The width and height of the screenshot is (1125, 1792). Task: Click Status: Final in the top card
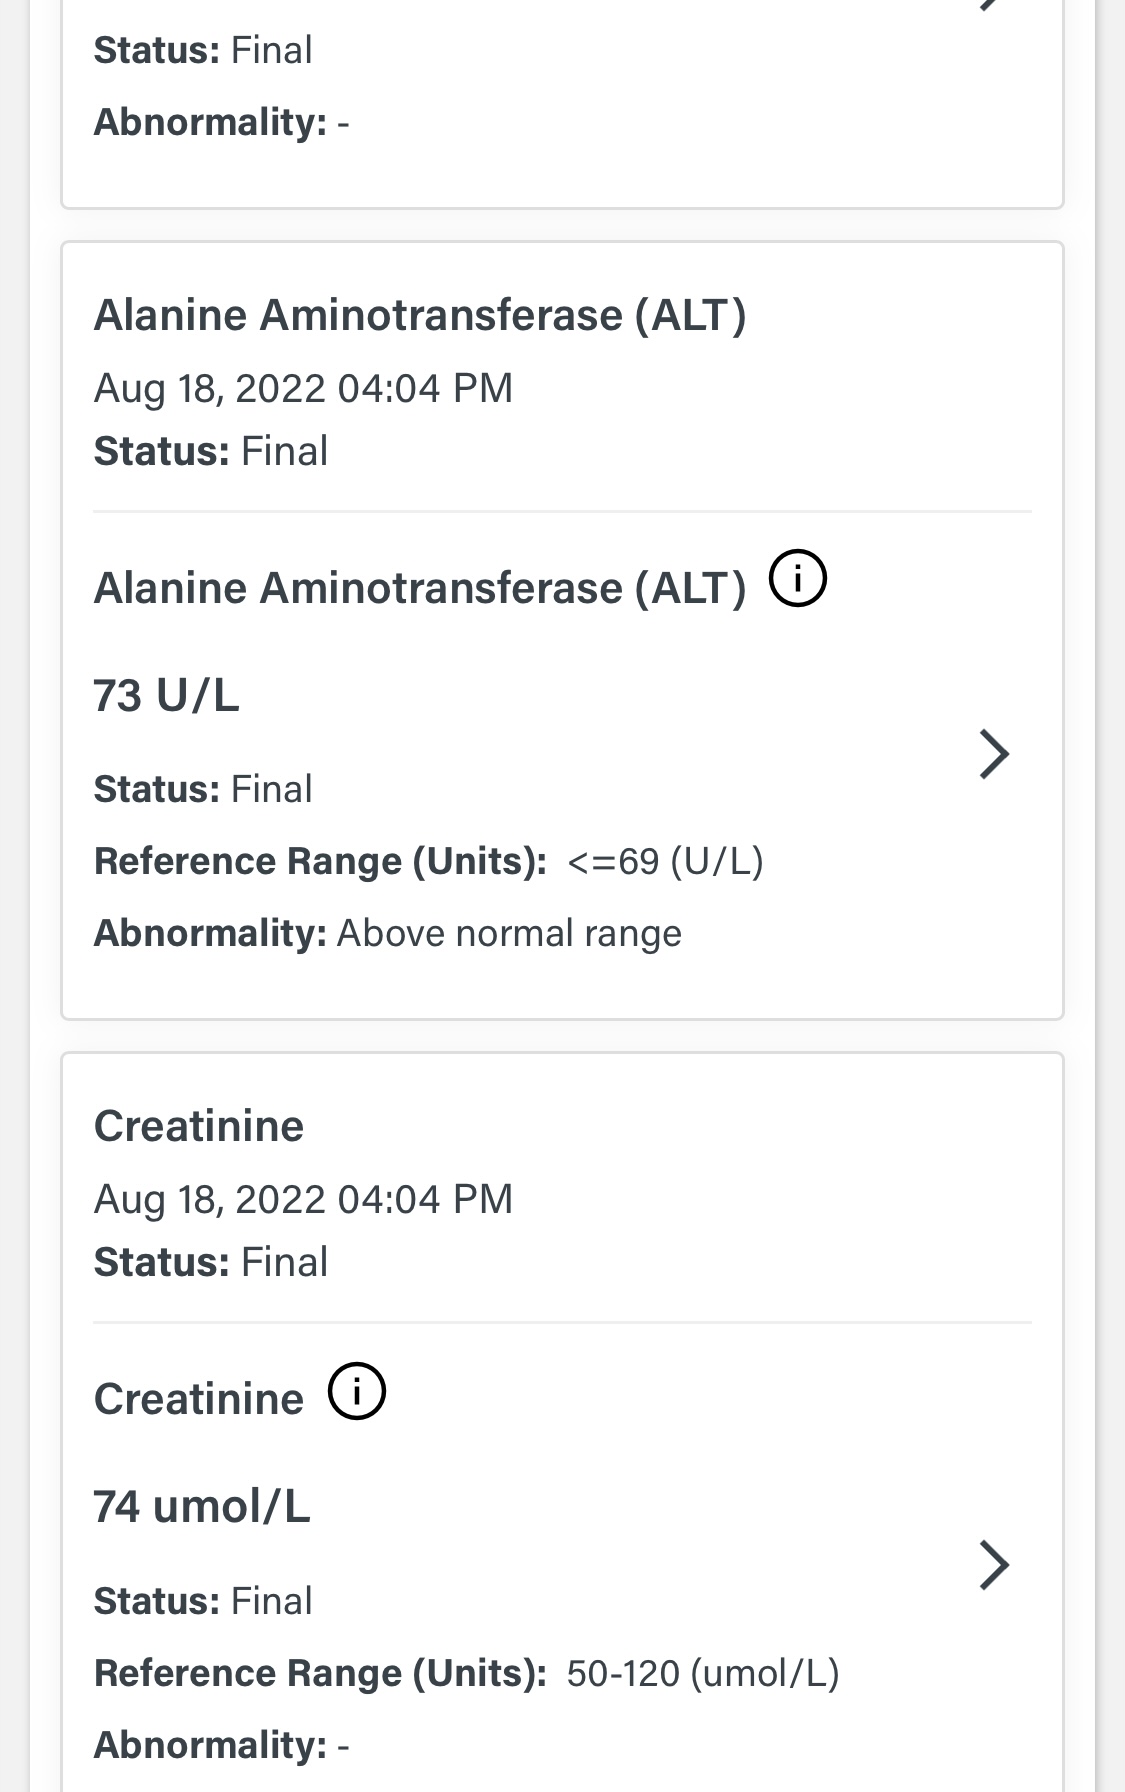coord(203,50)
